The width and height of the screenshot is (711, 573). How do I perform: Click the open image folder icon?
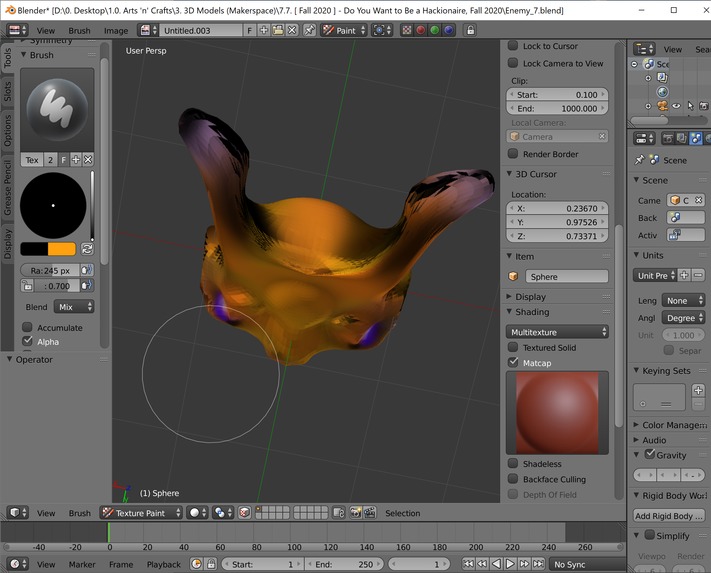point(279,30)
